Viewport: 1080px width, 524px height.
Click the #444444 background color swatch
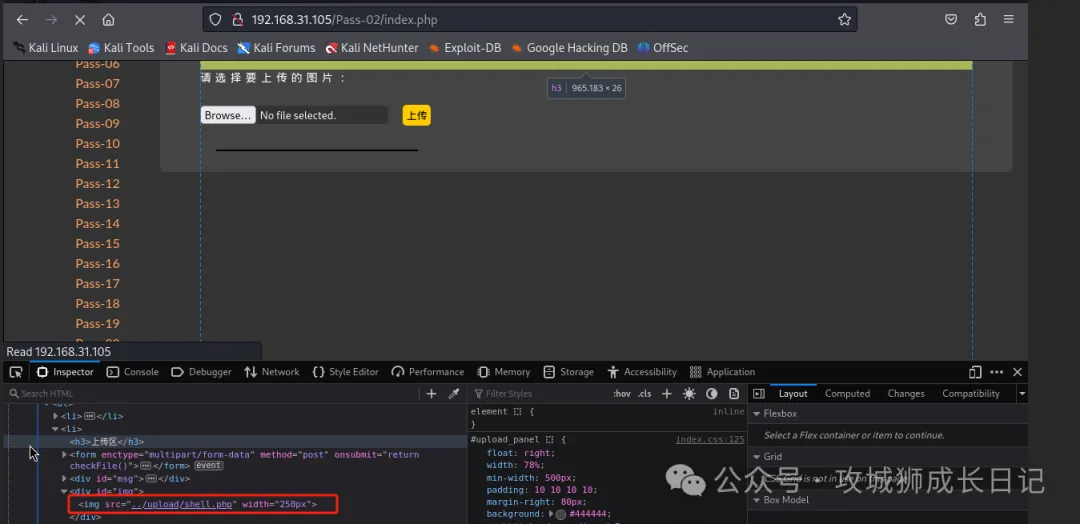click(562, 514)
